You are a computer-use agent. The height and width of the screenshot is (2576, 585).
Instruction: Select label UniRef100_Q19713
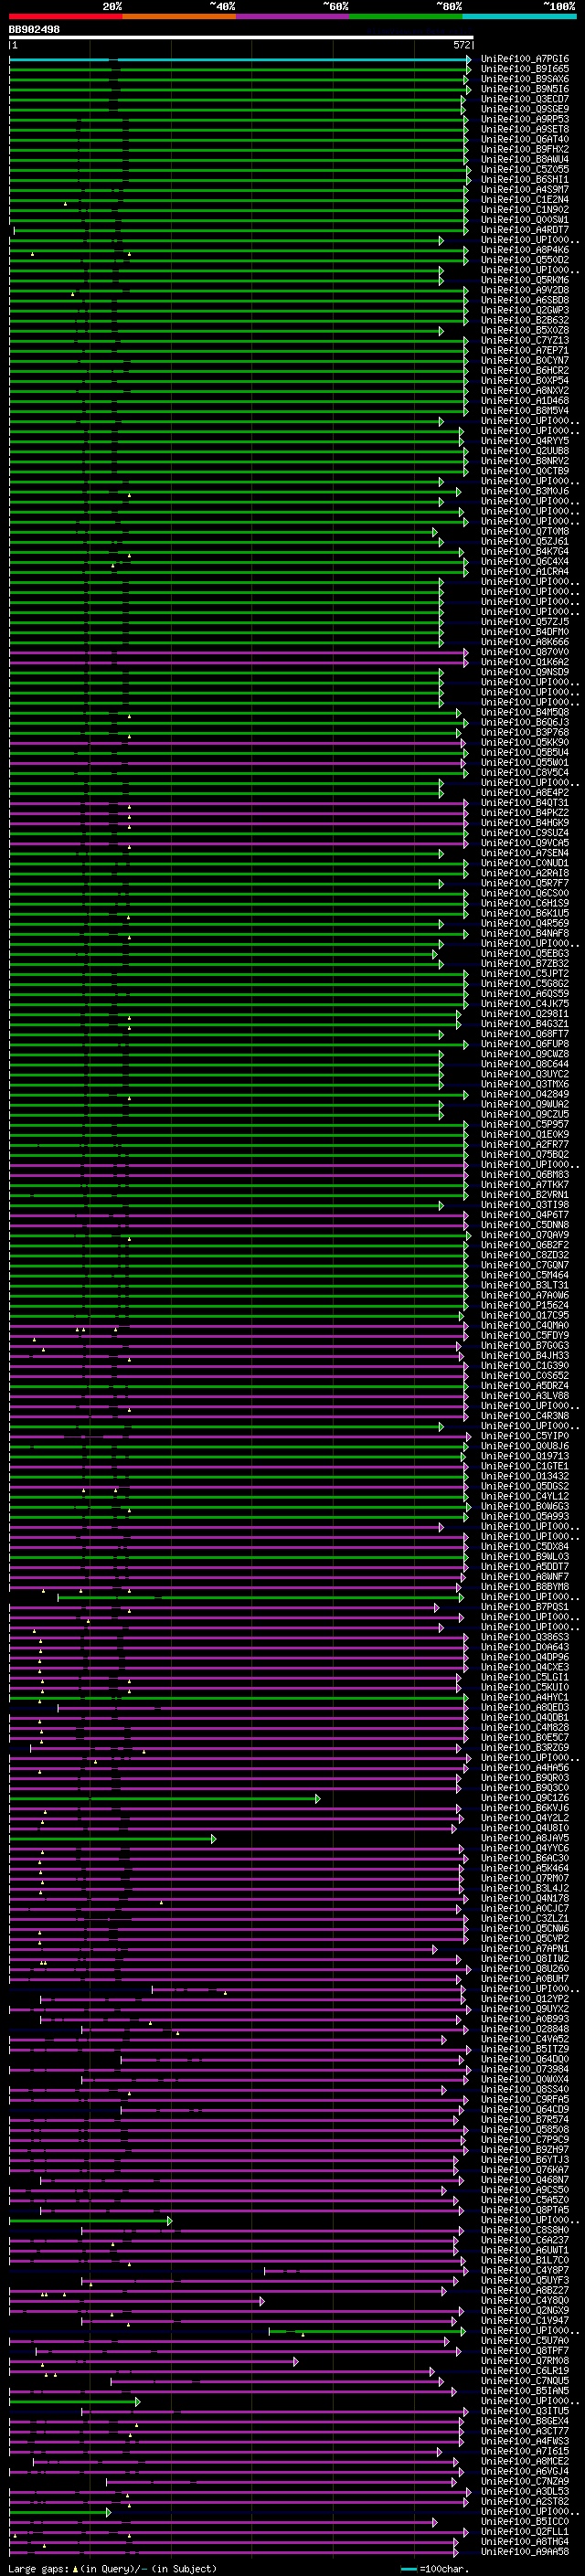[x=525, y=1456]
